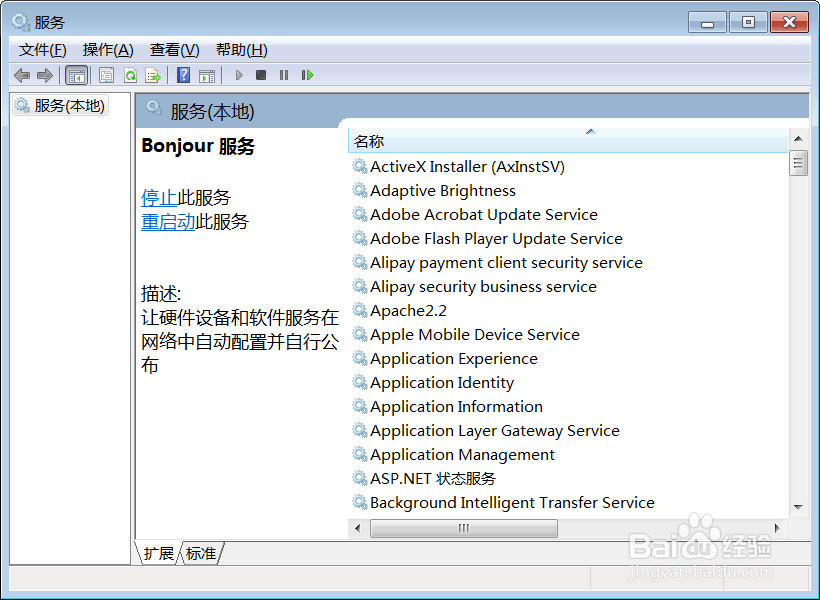Click the horizontal scrollbar left arrow
The width and height of the screenshot is (820, 600).
[357, 528]
